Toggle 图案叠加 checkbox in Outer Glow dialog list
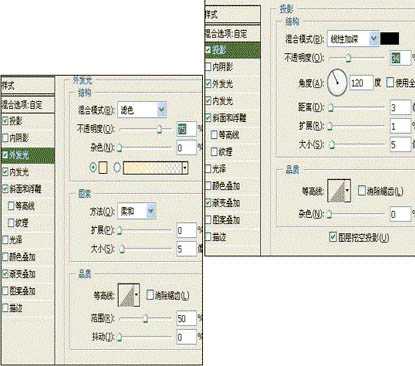The image size is (415, 366). (x=5, y=291)
